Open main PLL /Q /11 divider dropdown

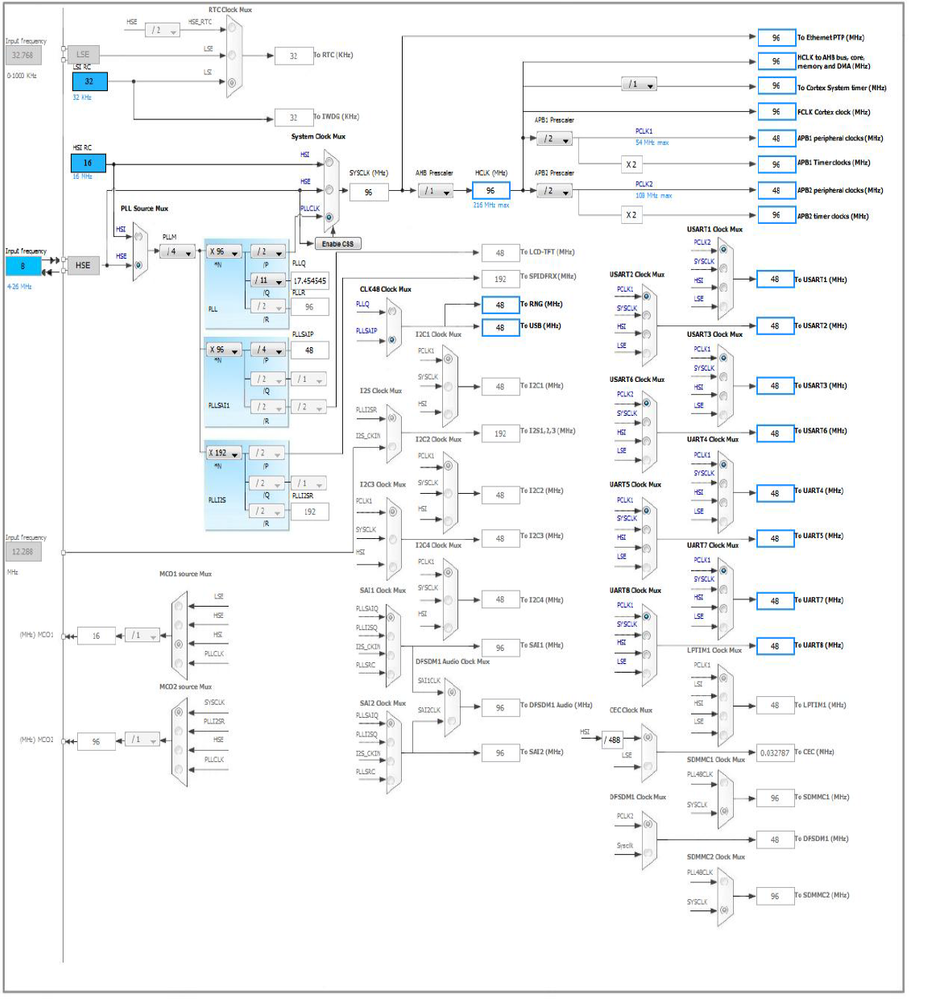tap(268, 280)
